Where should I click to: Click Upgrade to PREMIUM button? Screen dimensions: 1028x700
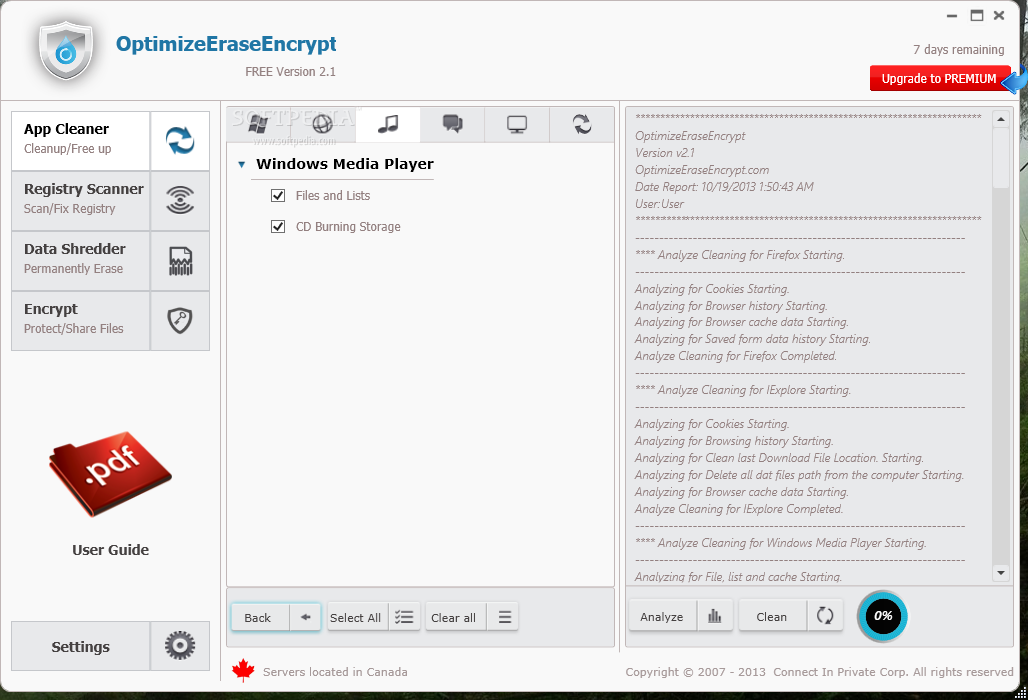[x=939, y=79]
